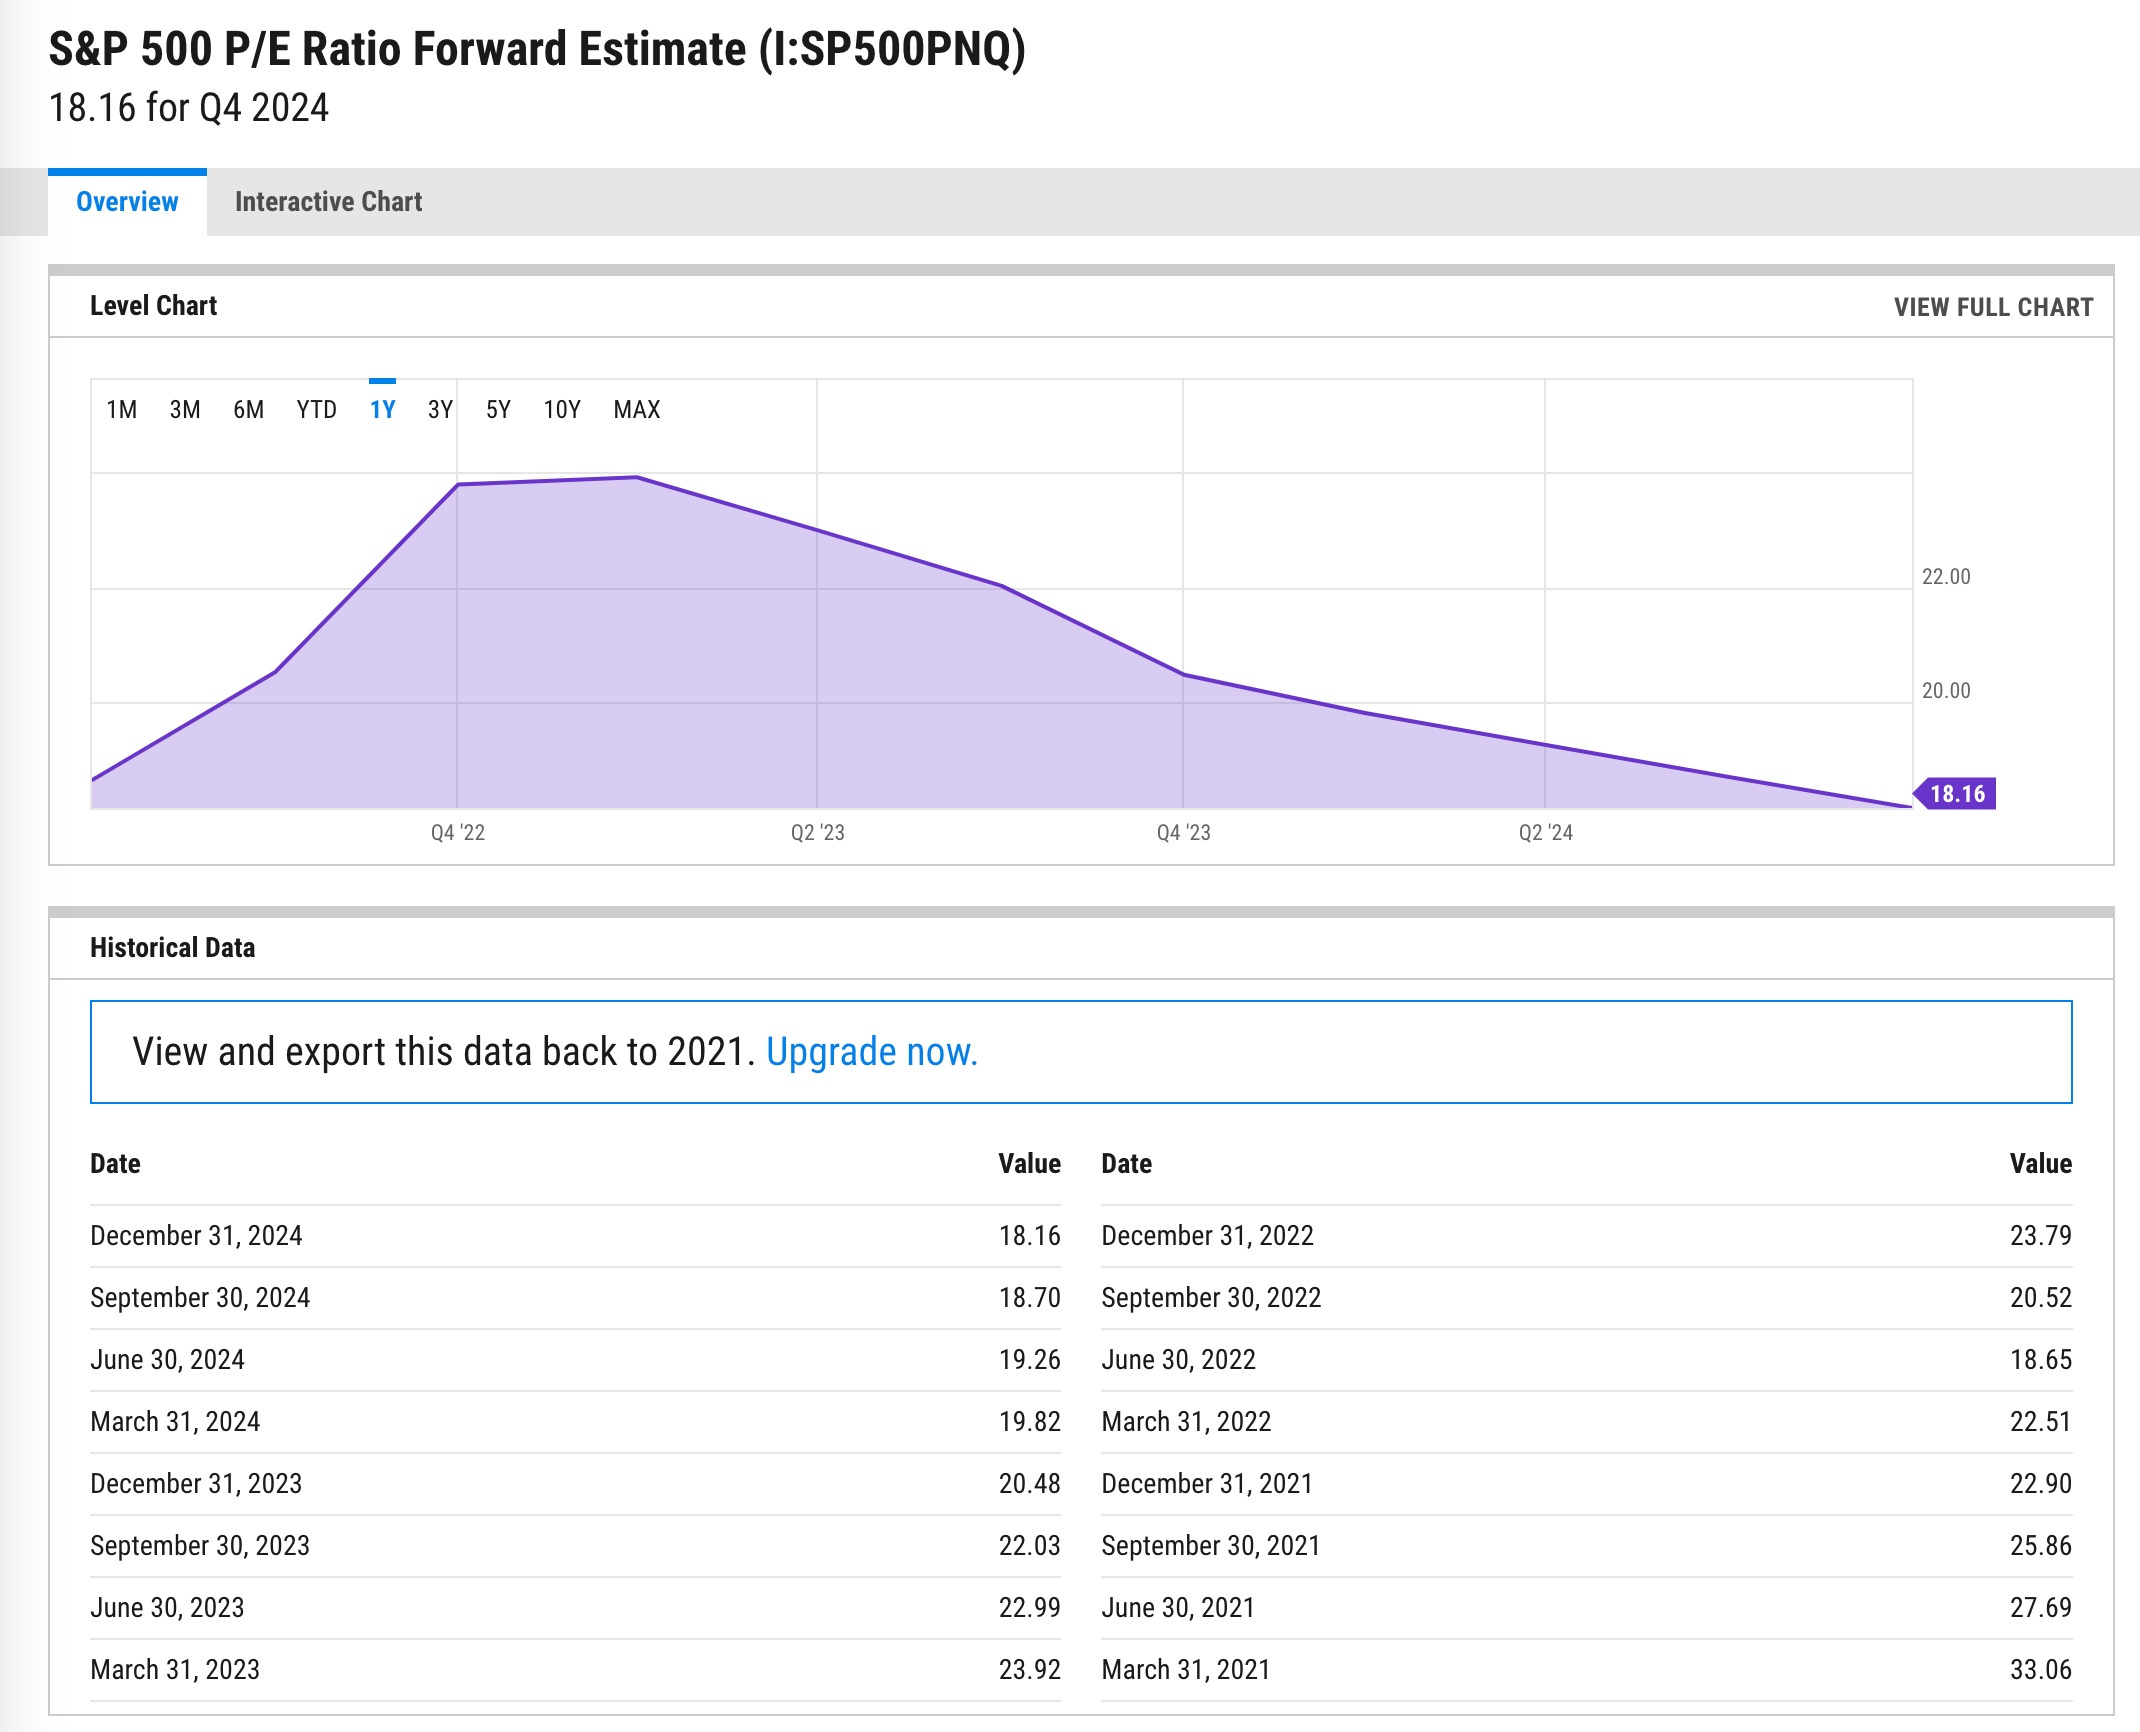Click the S&P 500 P/E Ratio page title

[537, 50]
